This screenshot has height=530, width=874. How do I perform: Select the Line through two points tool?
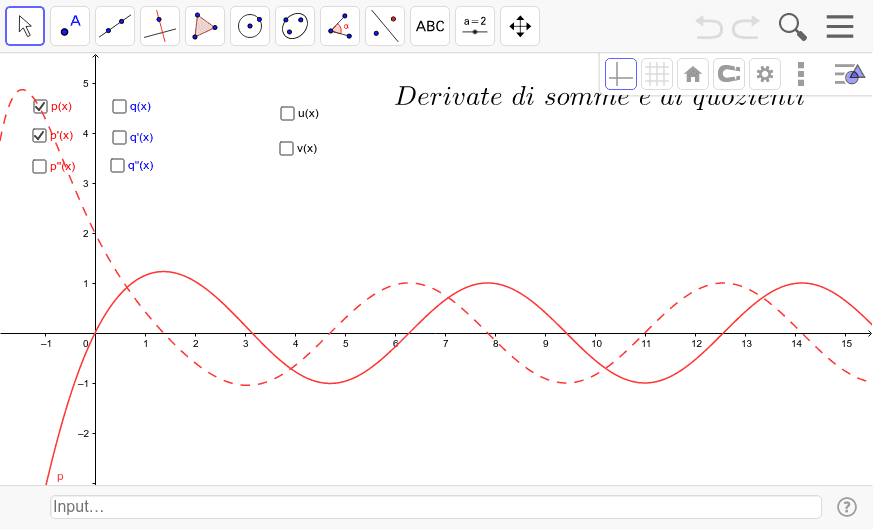pos(115,26)
